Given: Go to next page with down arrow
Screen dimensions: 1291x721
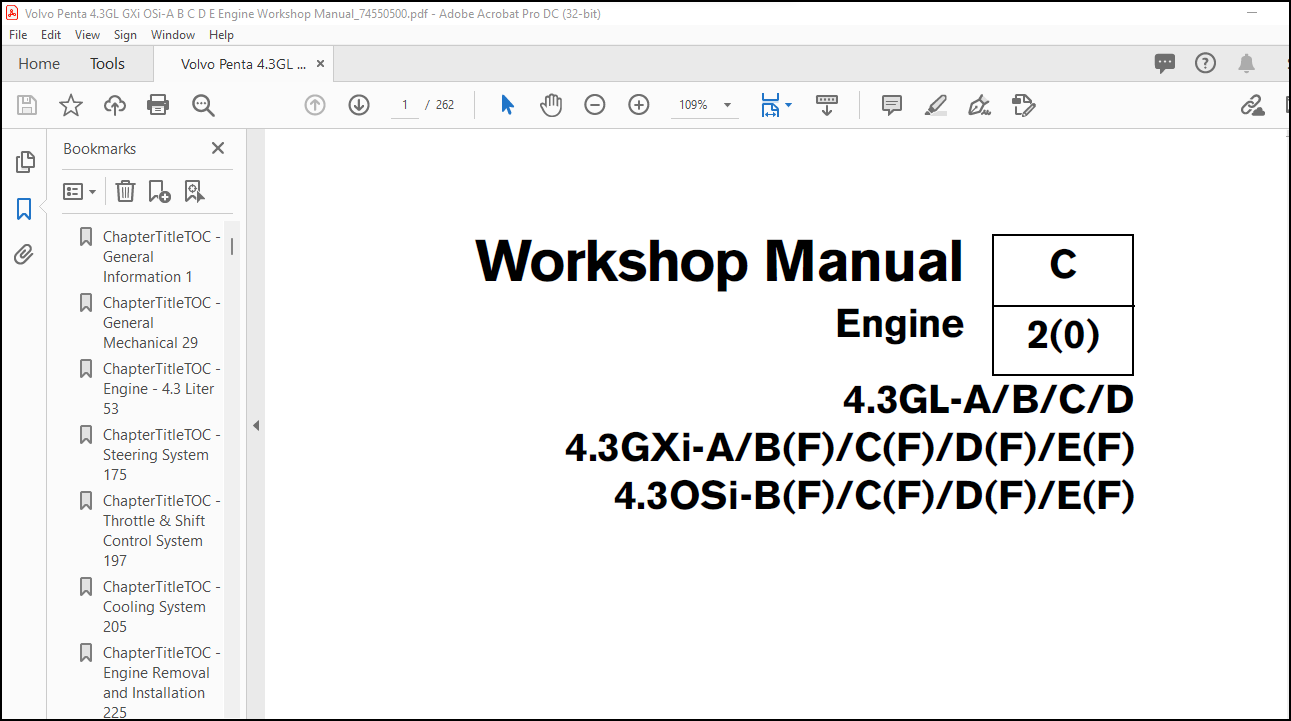Looking at the screenshot, I should coord(359,105).
